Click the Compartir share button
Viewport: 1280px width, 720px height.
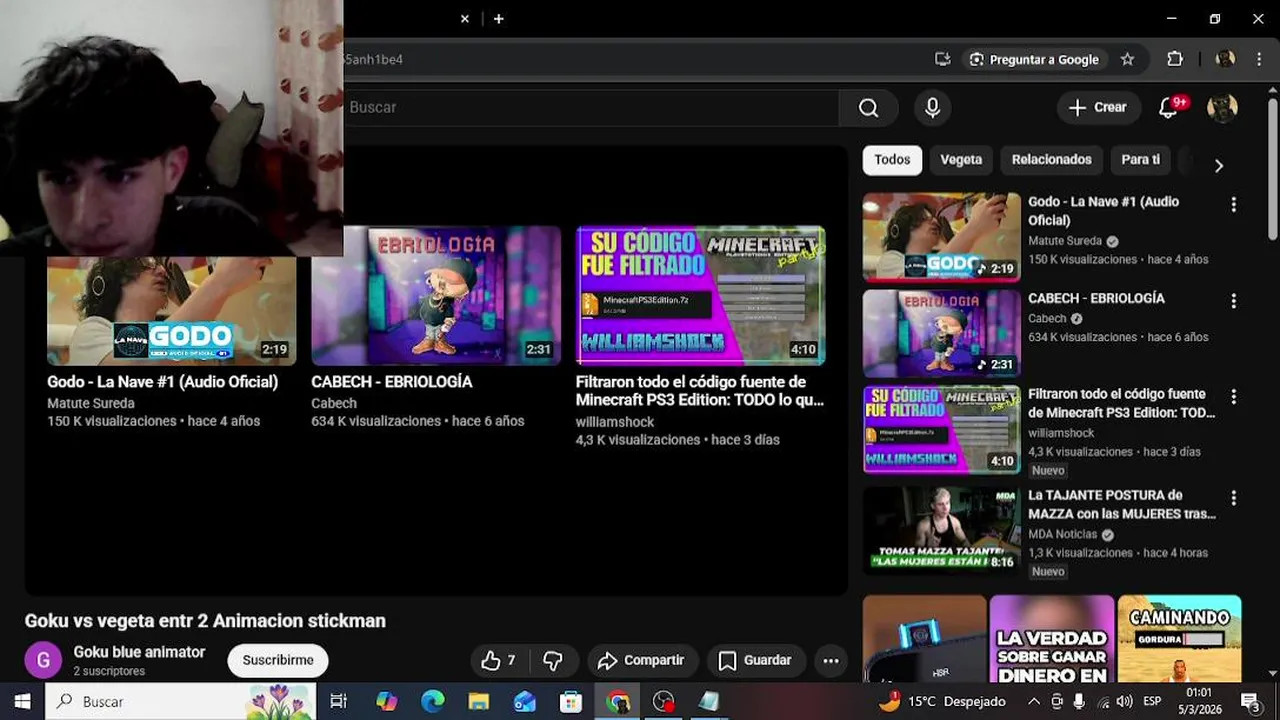point(642,661)
